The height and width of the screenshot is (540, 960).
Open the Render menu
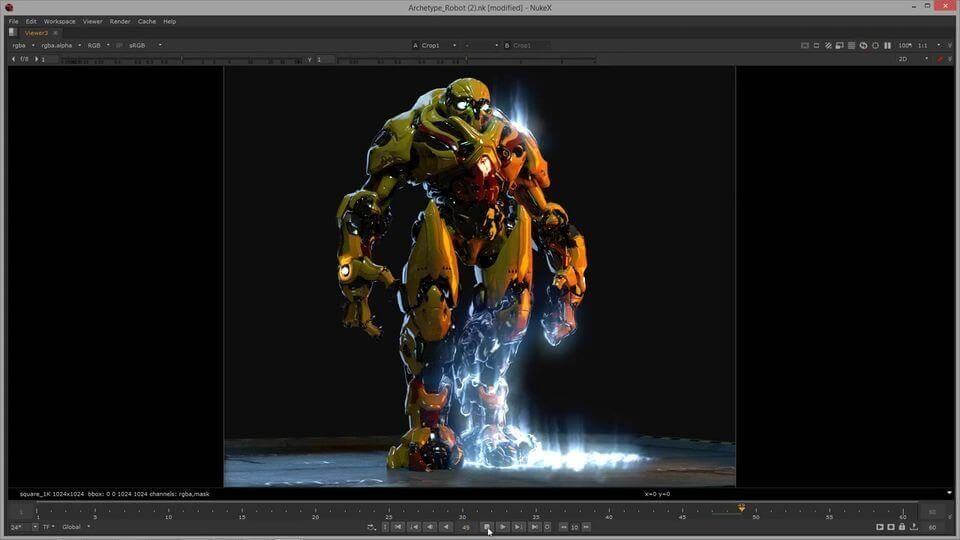[x=120, y=21]
